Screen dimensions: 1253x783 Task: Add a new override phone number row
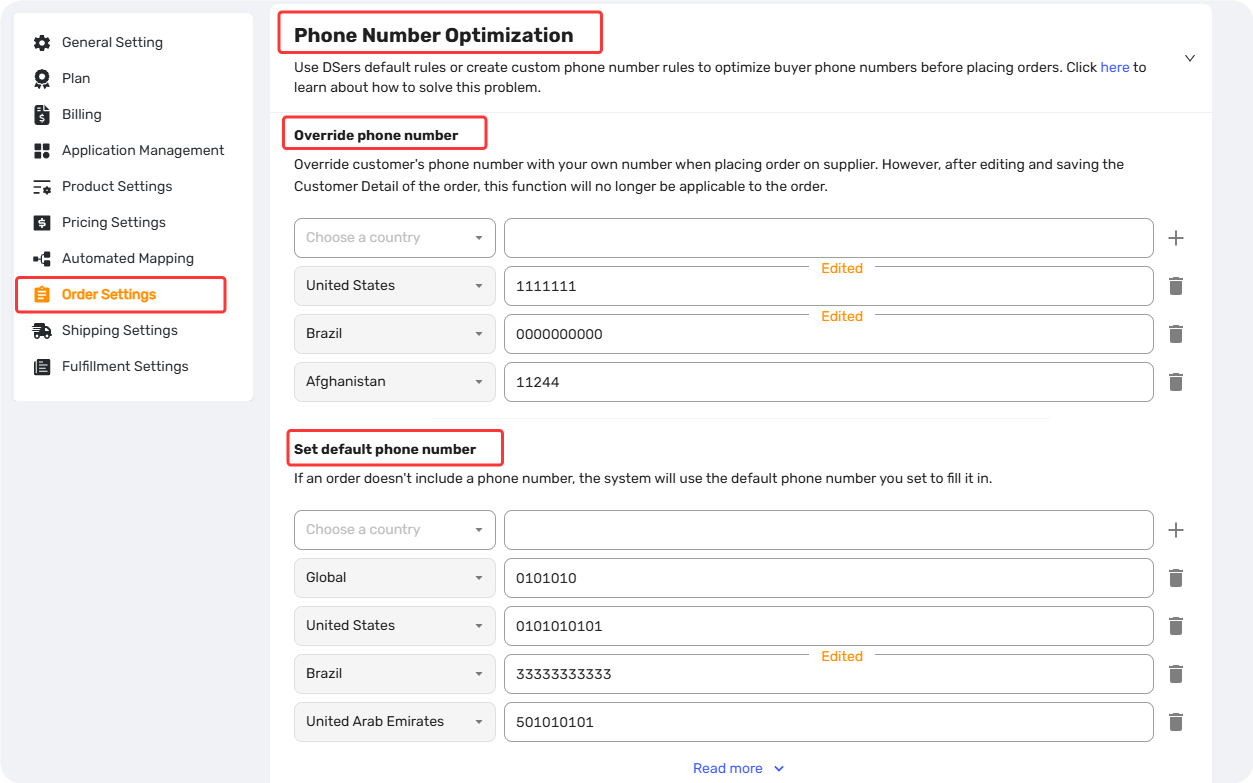pyautogui.click(x=1176, y=238)
